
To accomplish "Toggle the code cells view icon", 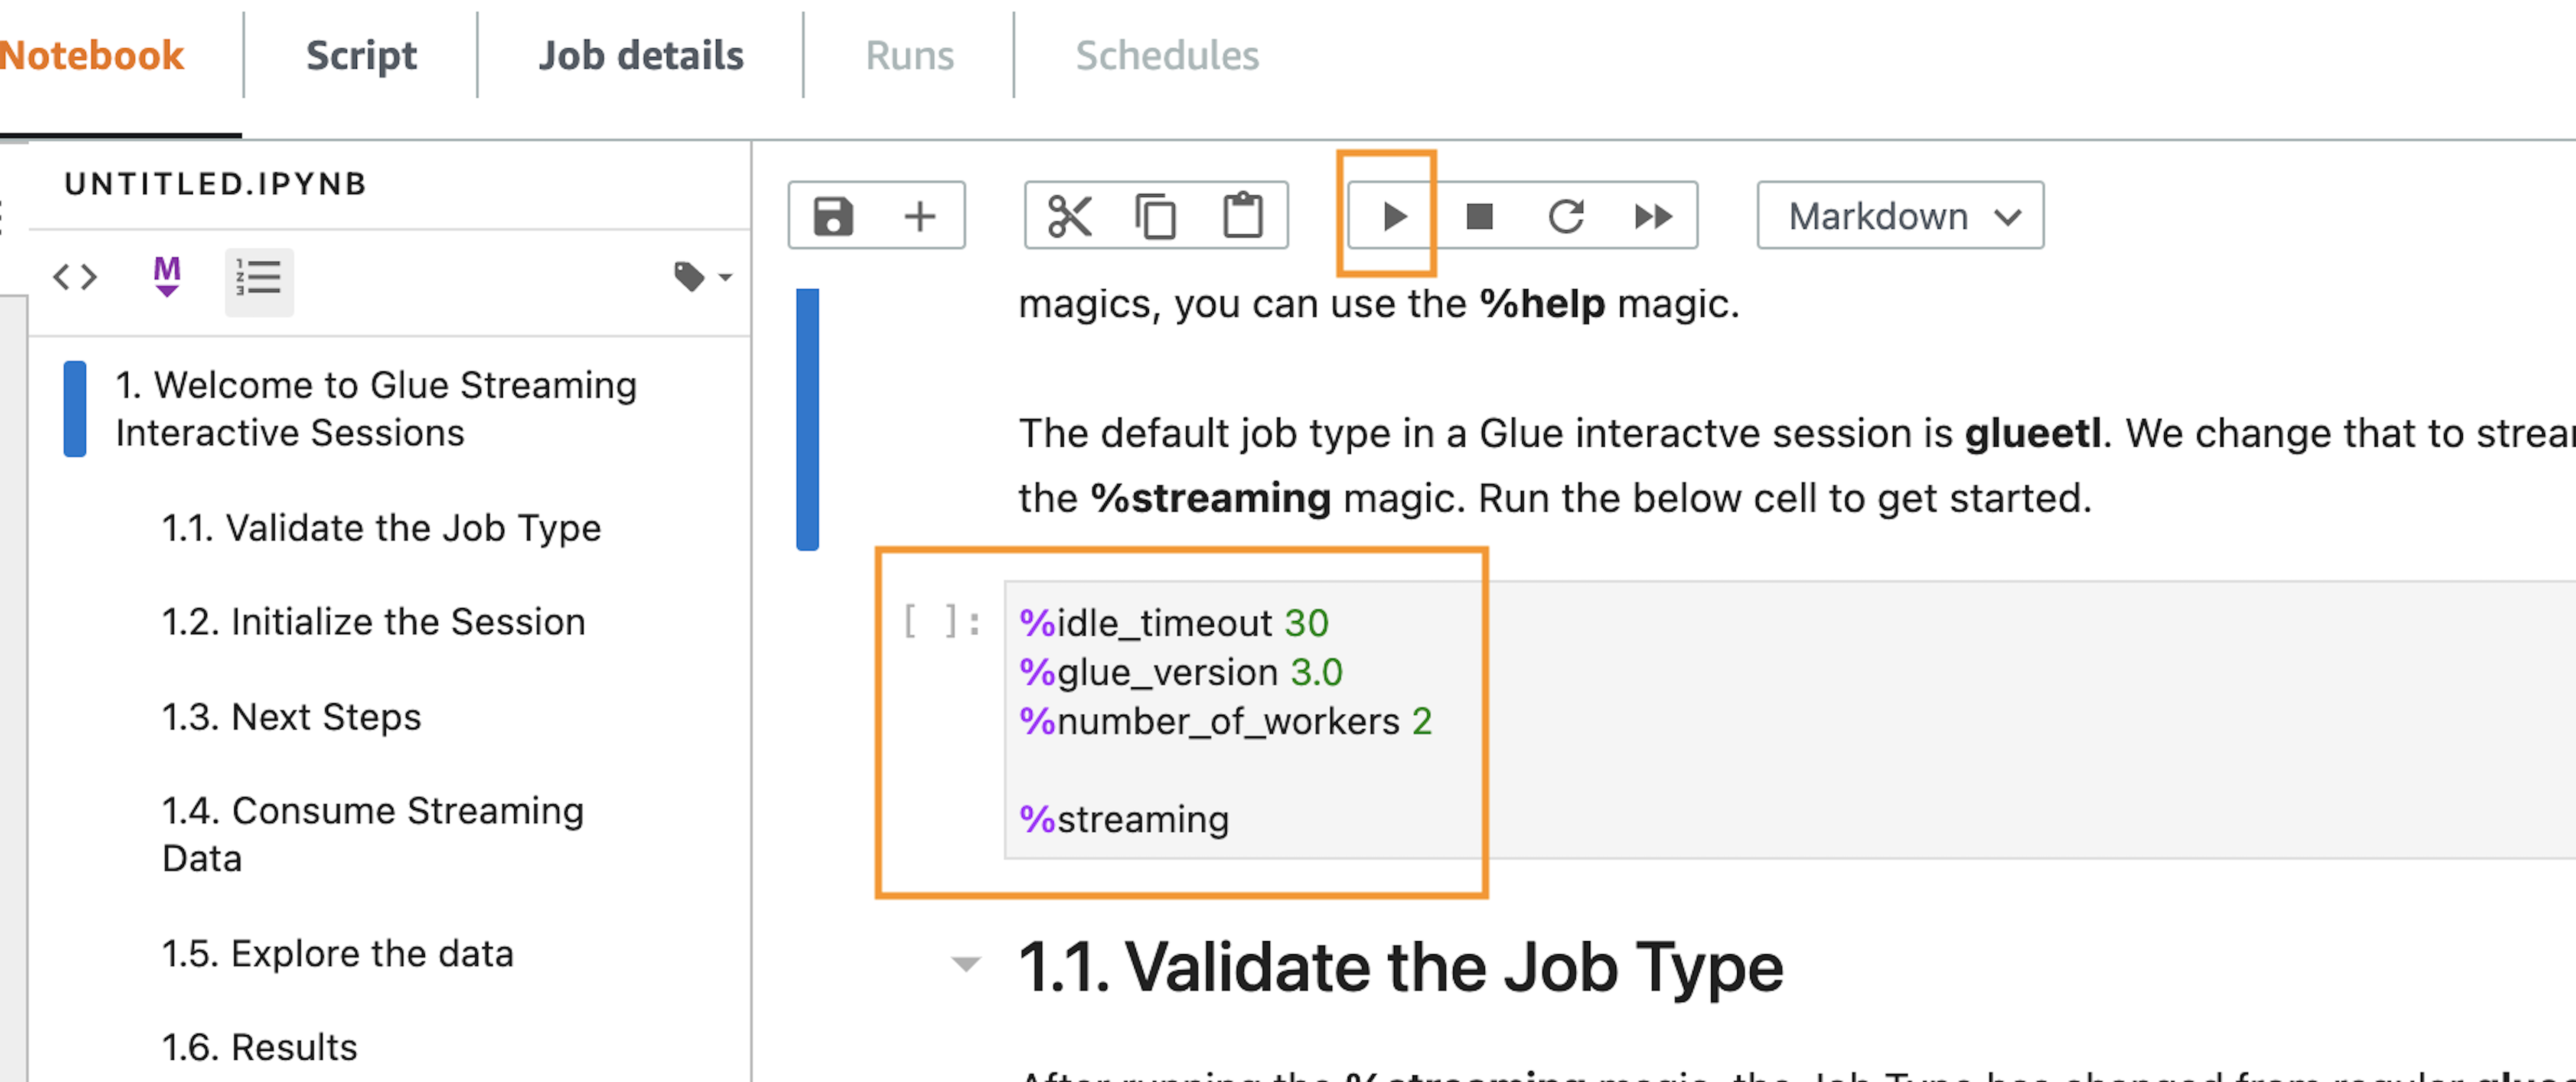I will 75,277.
